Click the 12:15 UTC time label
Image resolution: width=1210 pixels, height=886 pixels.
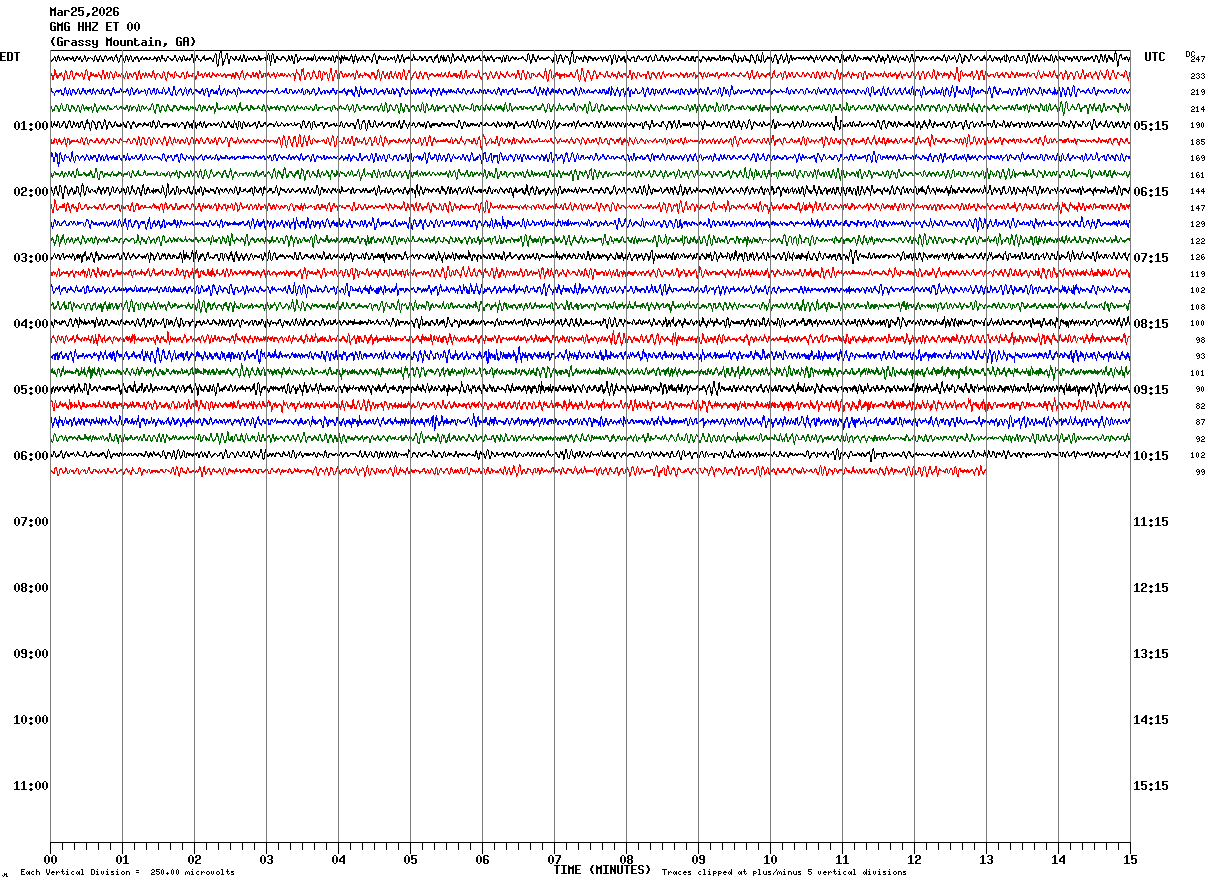click(x=1152, y=588)
